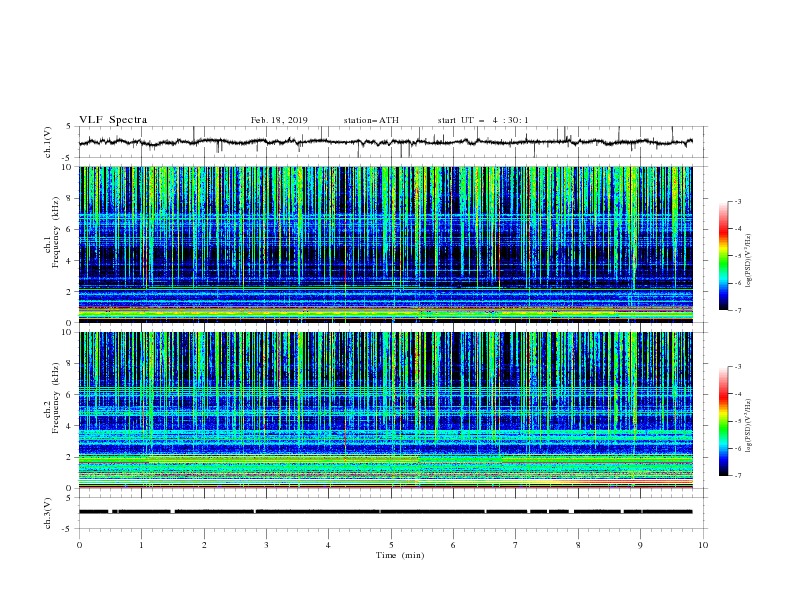The width and height of the screenshot is (792, 612).
Task: Click the "station=ATH" header text
Action: point(371,120)
